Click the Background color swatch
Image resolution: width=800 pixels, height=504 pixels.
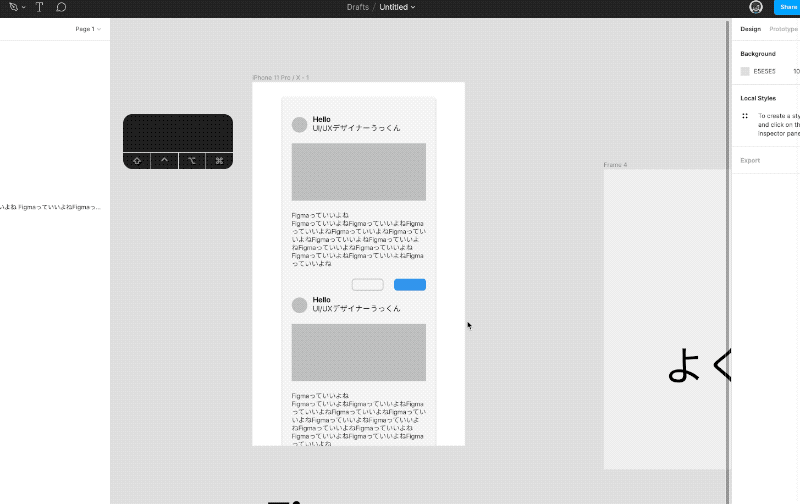(x=745, y=71)
